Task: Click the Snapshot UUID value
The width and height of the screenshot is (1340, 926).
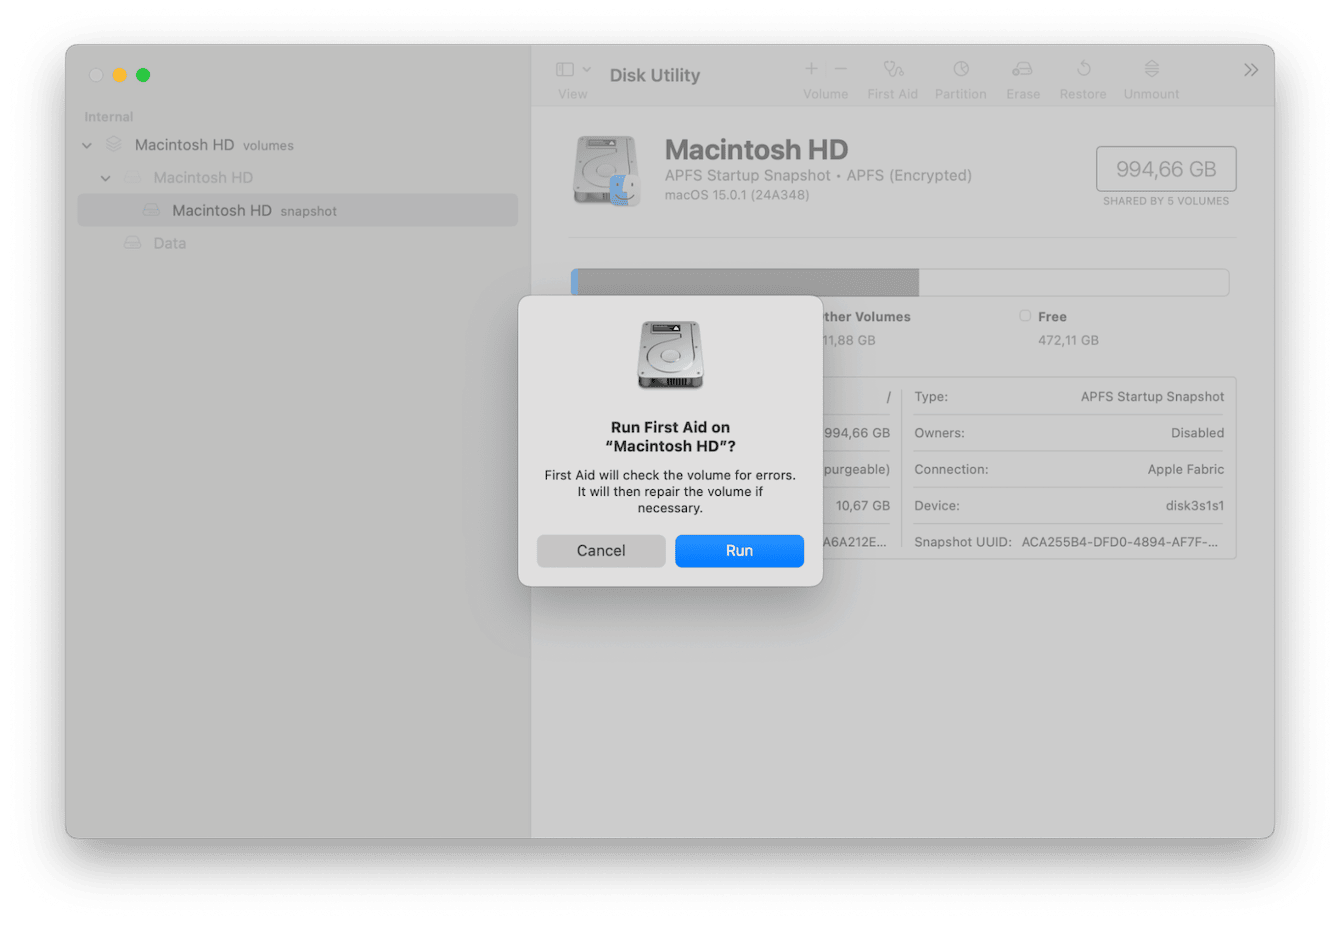Action: pyautogui.click(x=1120, y=542)
